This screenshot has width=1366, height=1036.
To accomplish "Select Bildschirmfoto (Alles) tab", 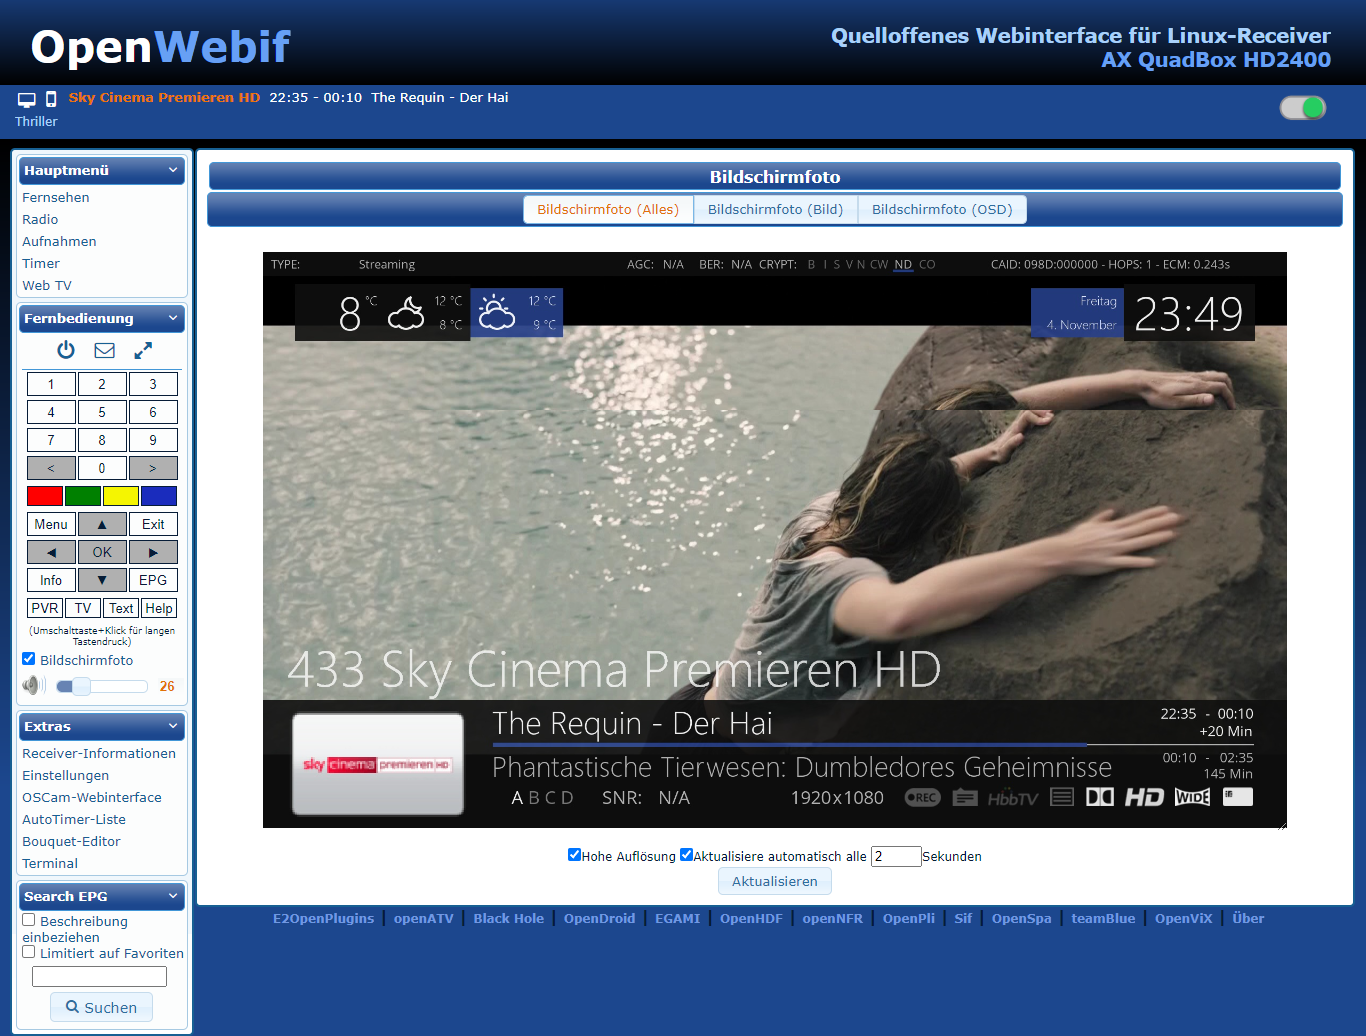I will pyautogui.click(x=608, y=209).
